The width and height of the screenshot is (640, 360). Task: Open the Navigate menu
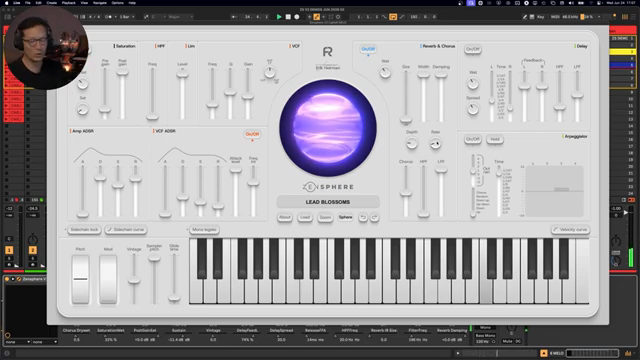click(x=100, y=3)
